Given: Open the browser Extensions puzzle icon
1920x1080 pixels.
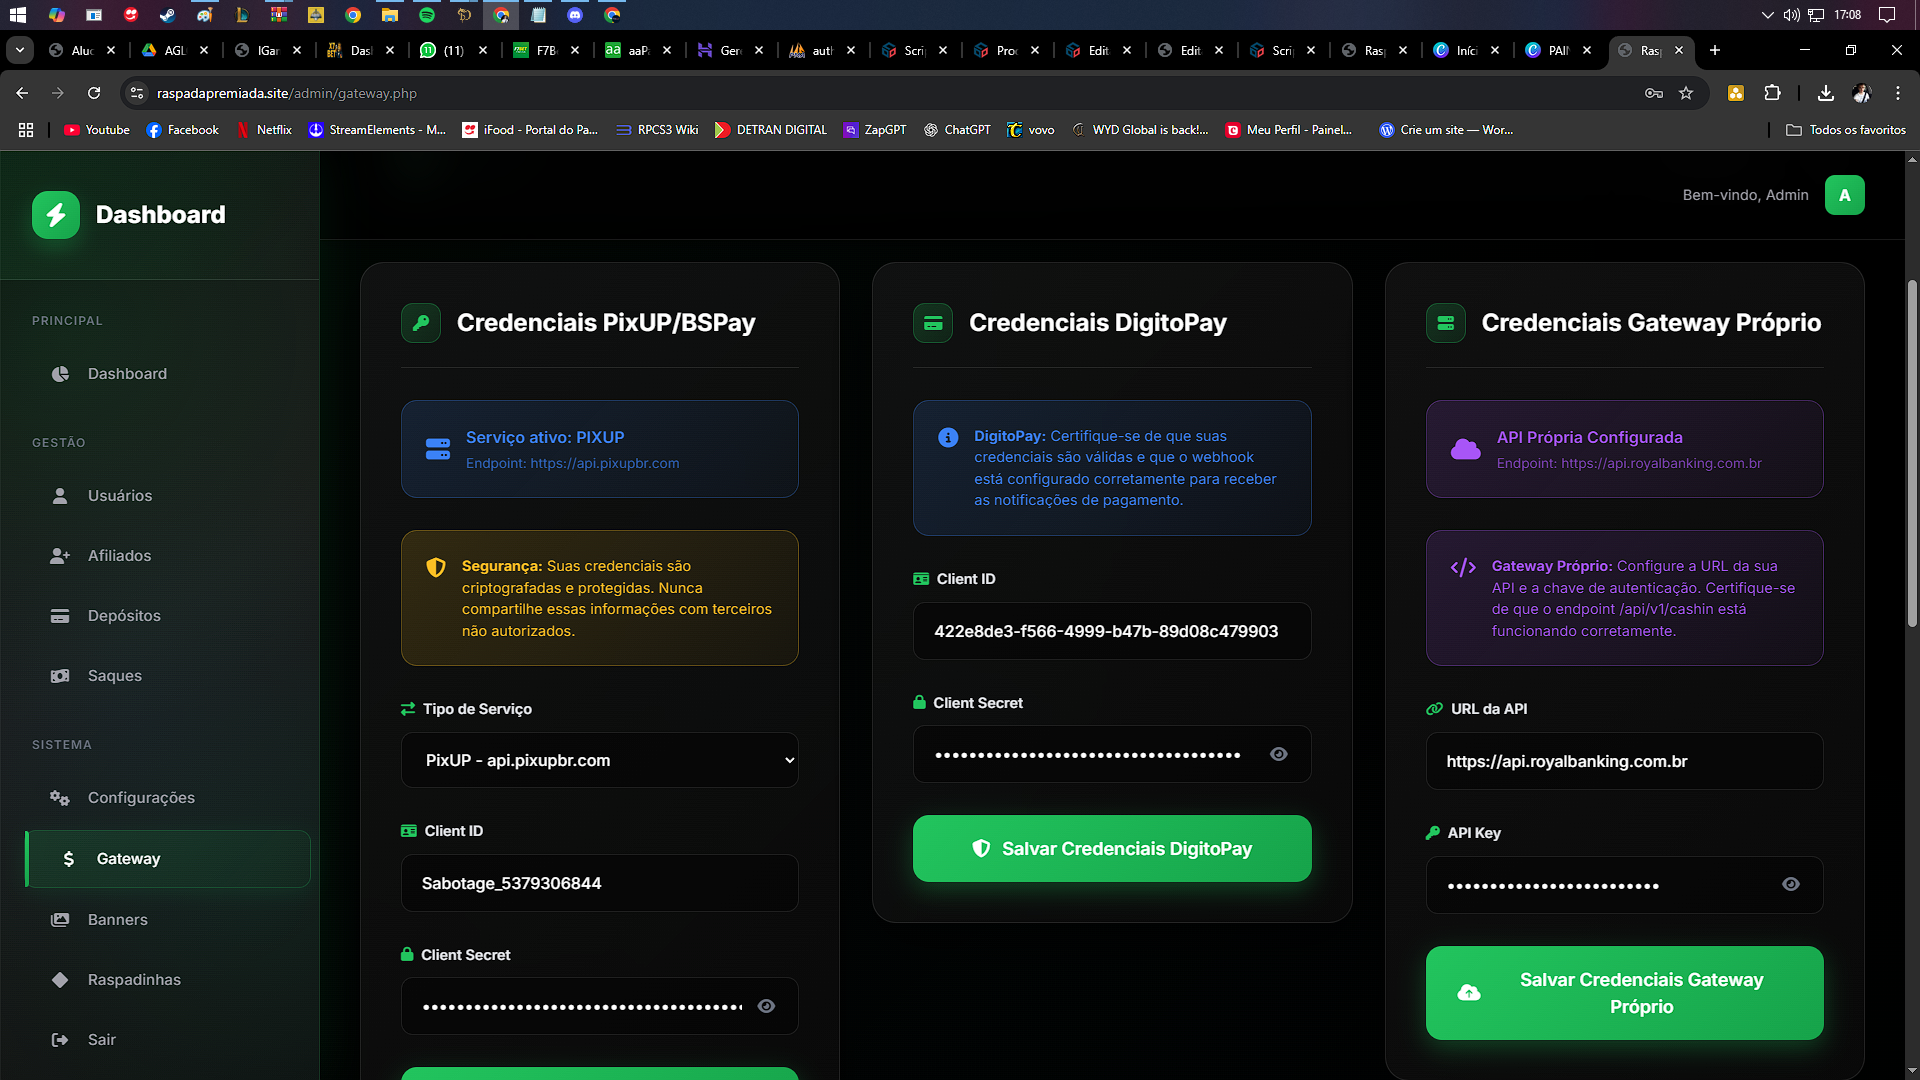Looking at the screenshot, I should (1772, 93).
